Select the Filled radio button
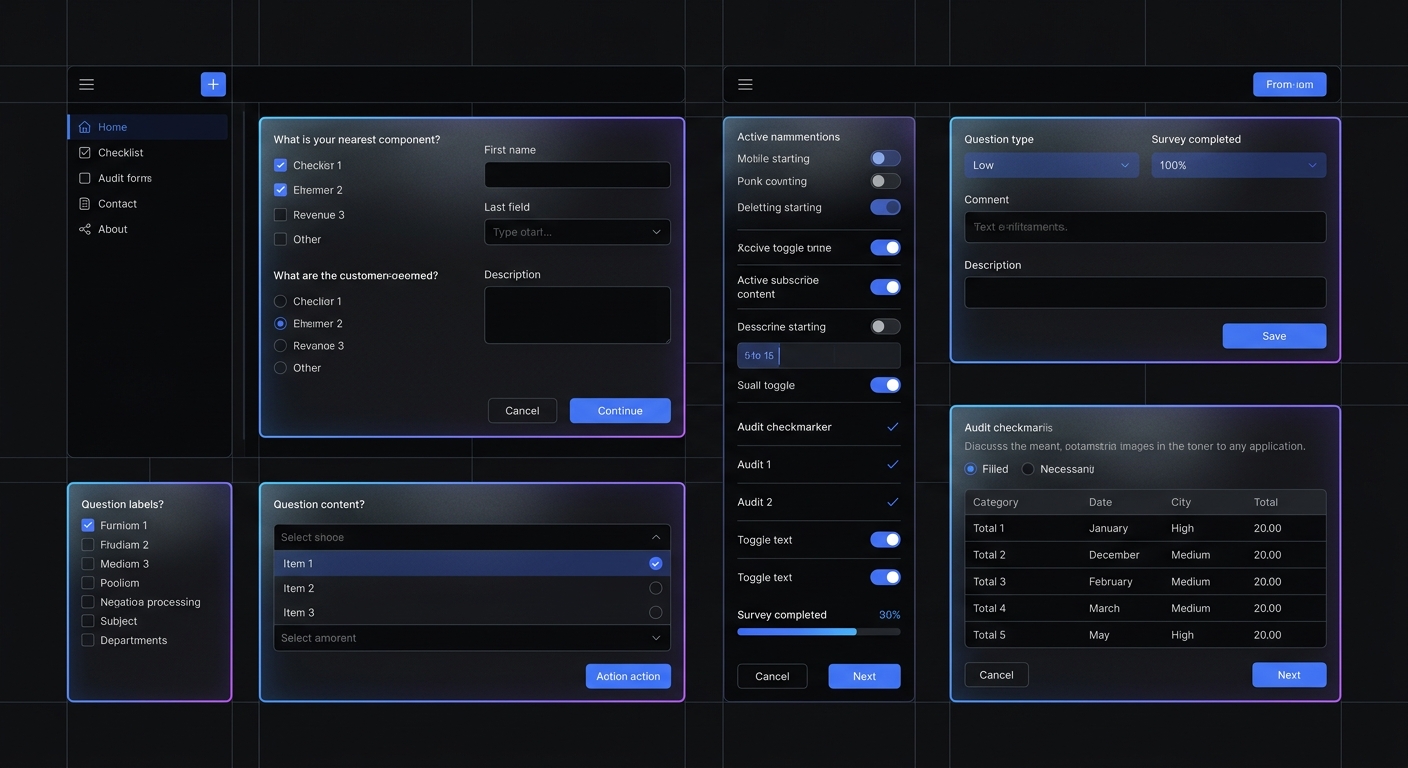 970,469
